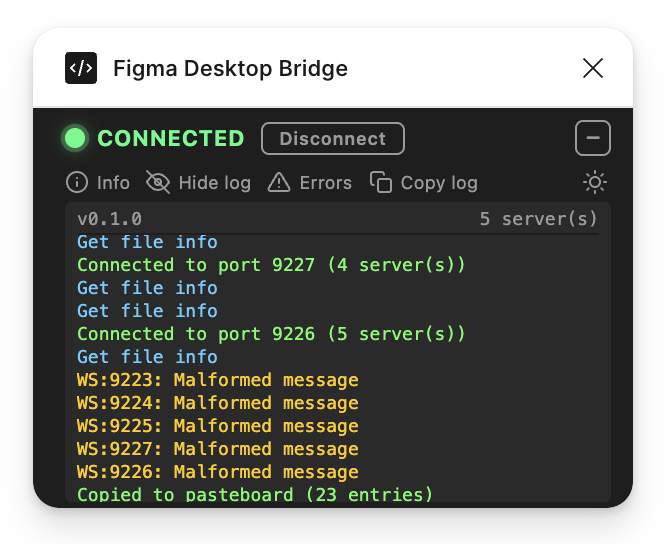
Task: Click the Copied to pasteboard log line
Action: click(255, 494)
